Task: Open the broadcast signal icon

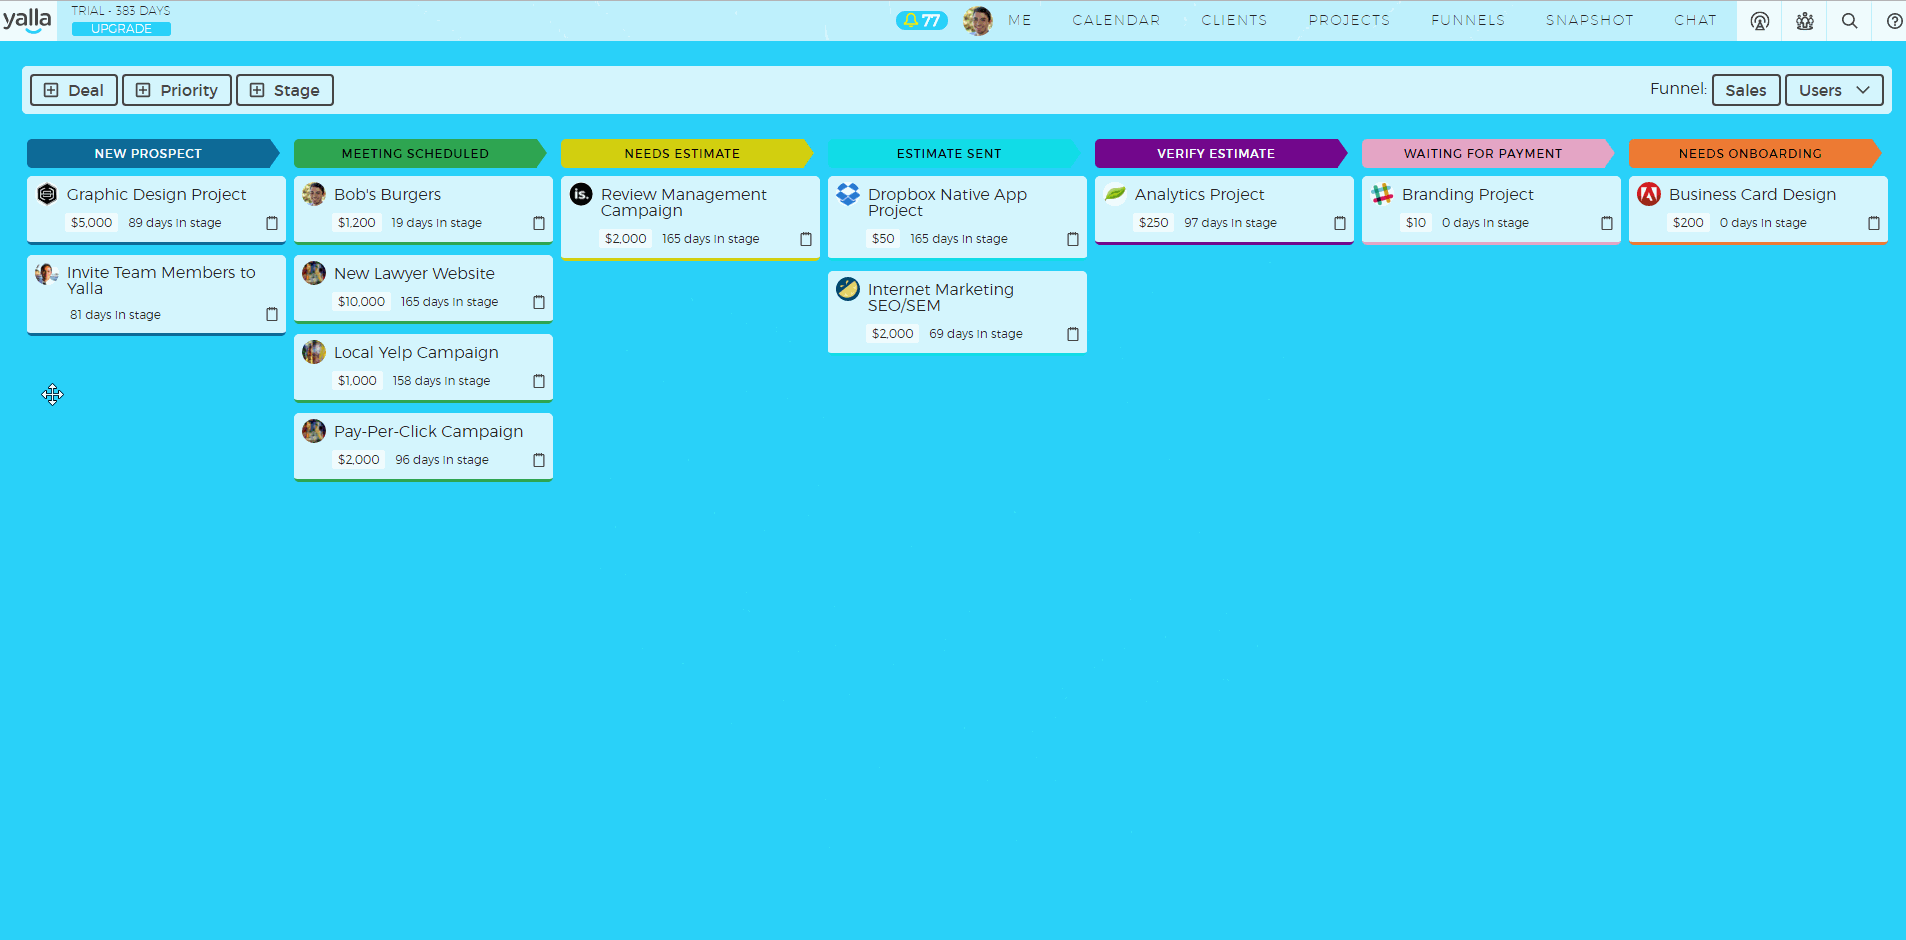Action: 1759,21
